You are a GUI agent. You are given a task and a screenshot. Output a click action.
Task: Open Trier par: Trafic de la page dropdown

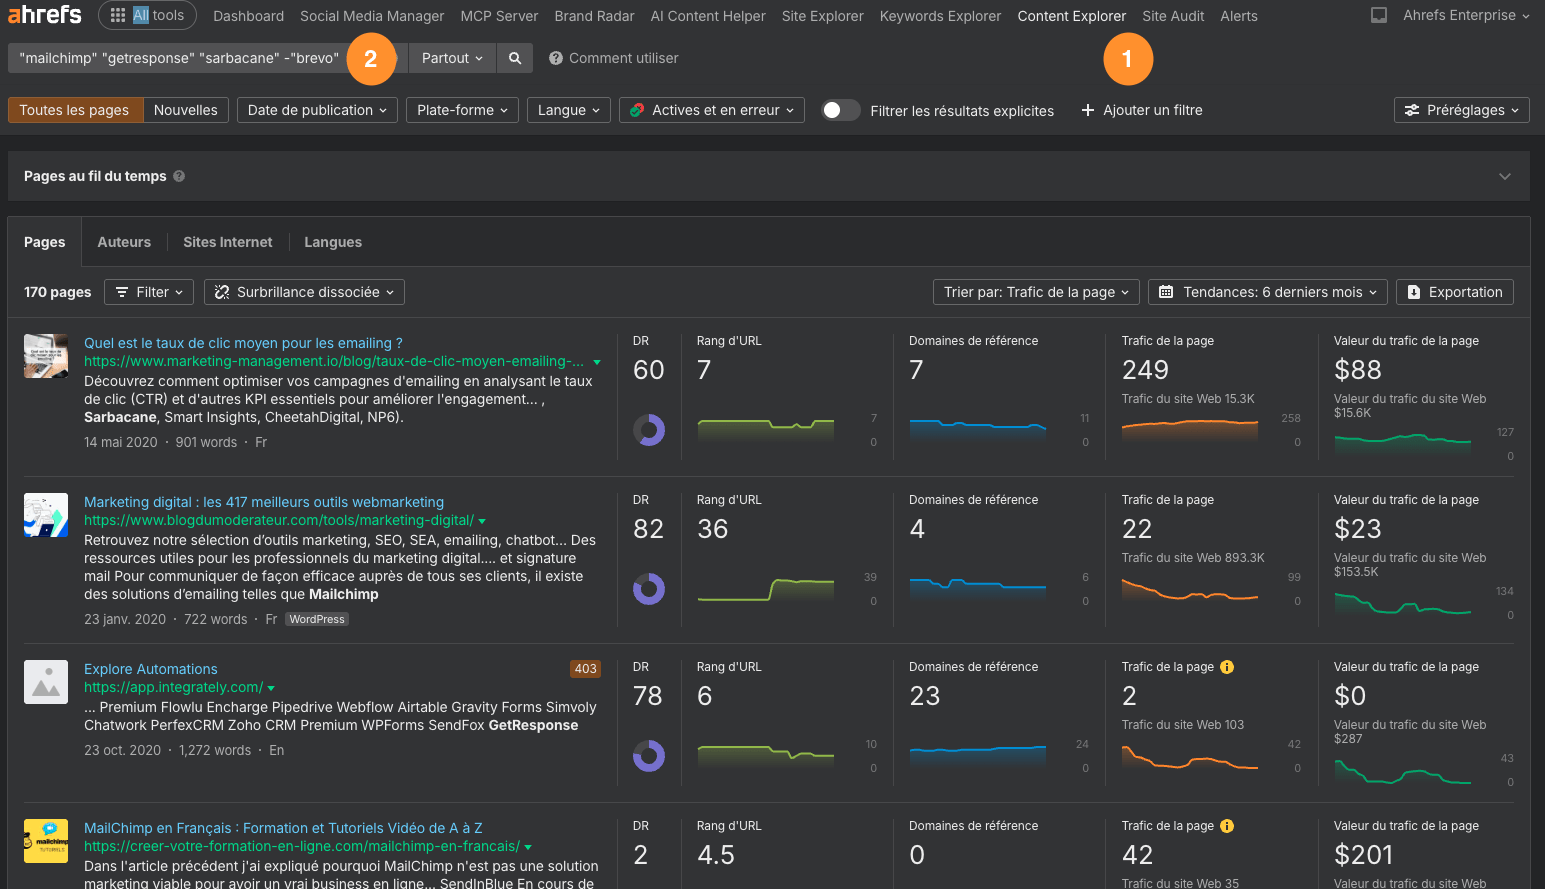pos(1036,292)
